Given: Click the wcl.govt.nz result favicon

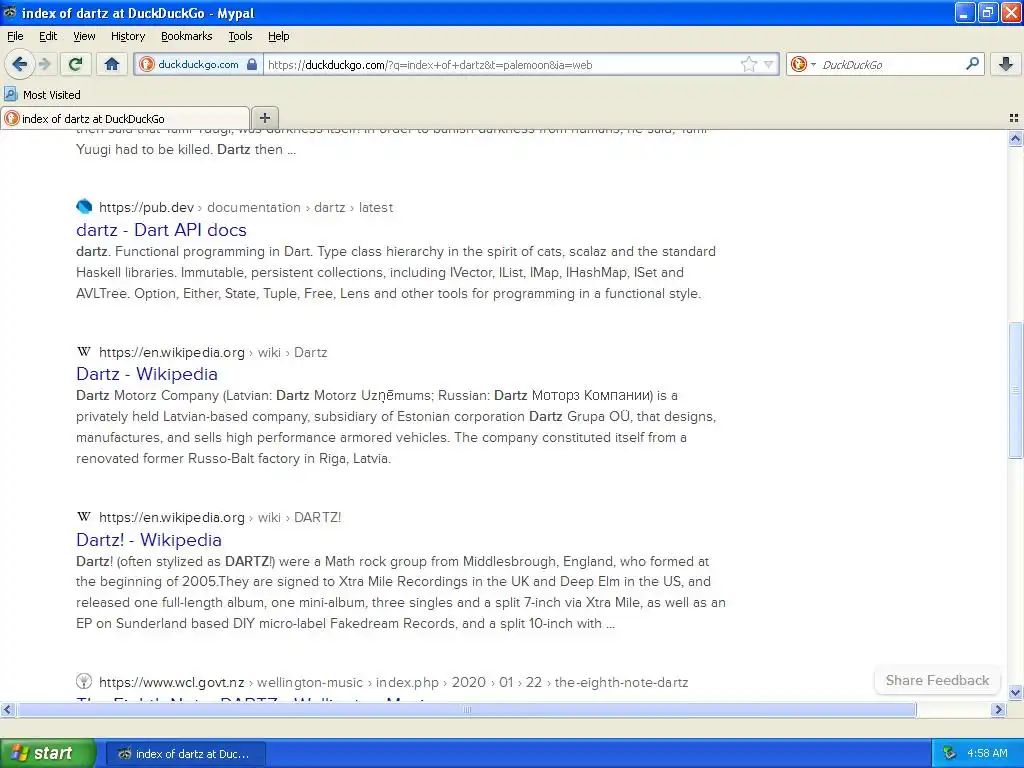Looking at the screenshot, I should [84, 681].
